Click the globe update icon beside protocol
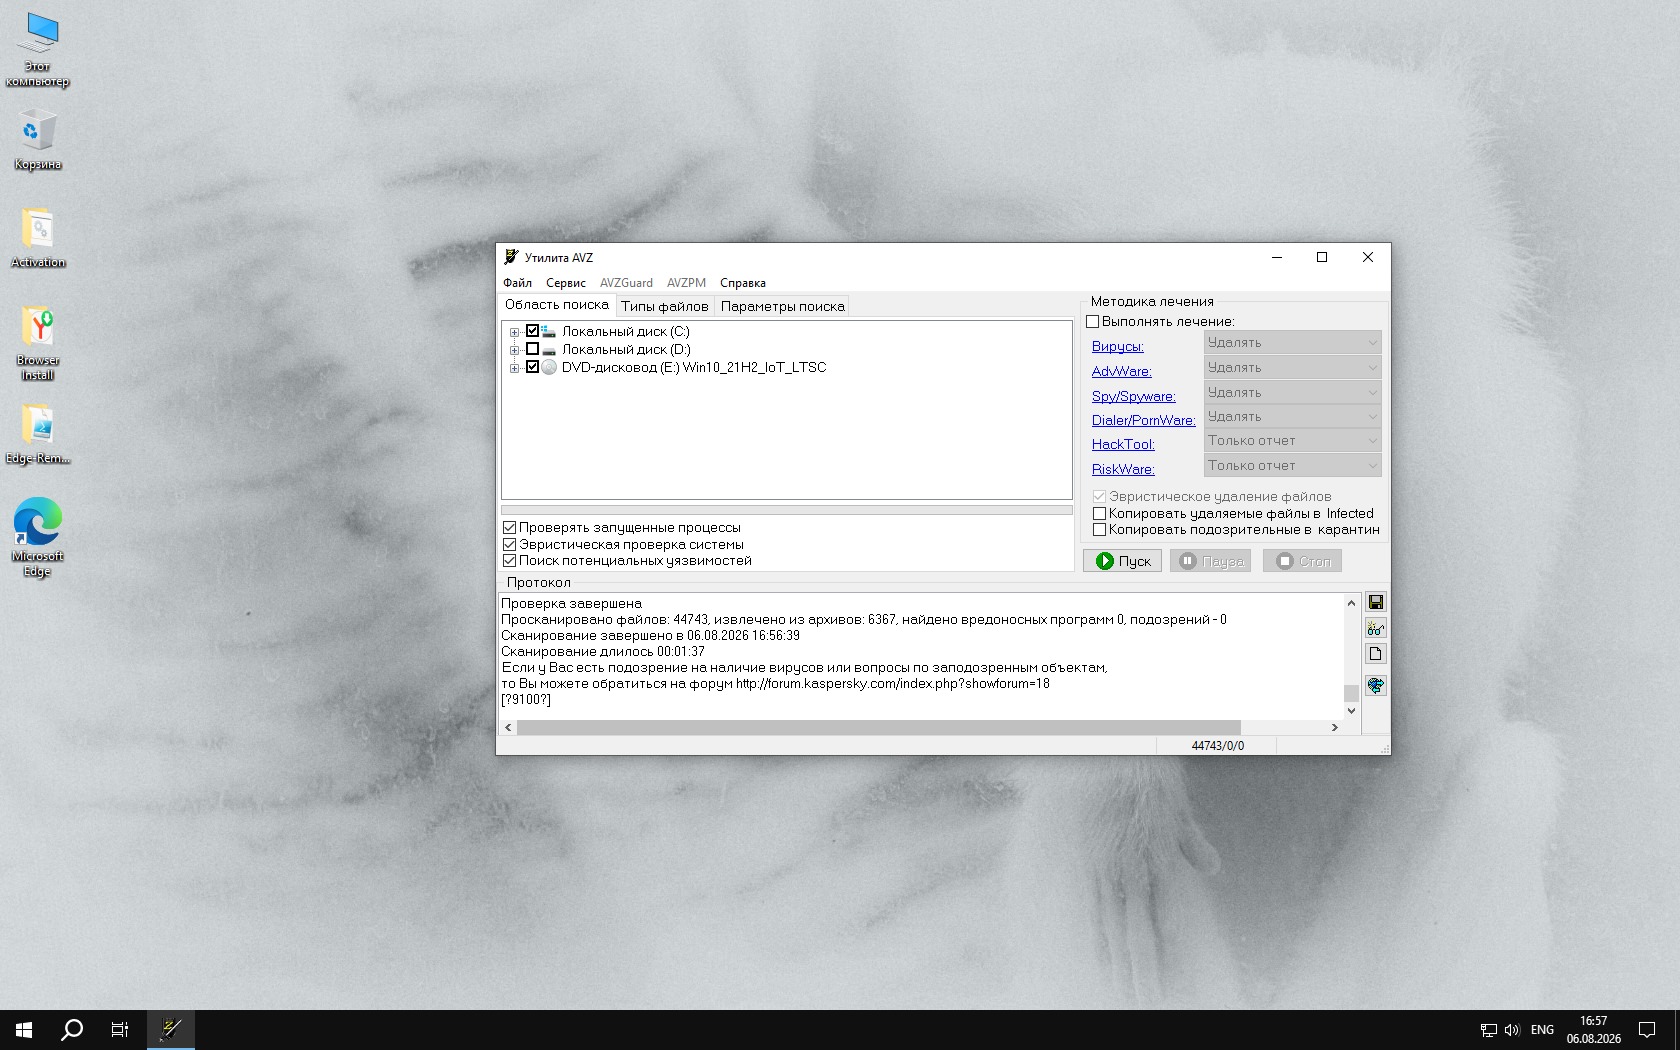The width and height of the screenshot is (1680, 1050). [x=1376, y=685]
